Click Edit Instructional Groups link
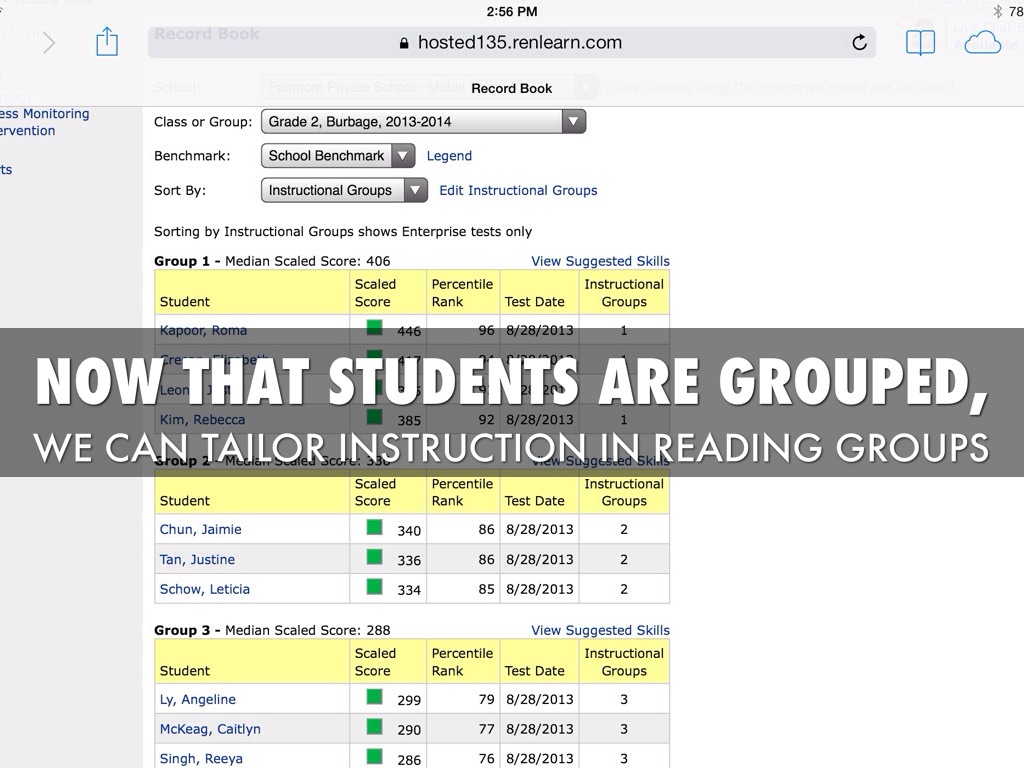Viewport: 1024px width, 768px height. coord(518,190)
